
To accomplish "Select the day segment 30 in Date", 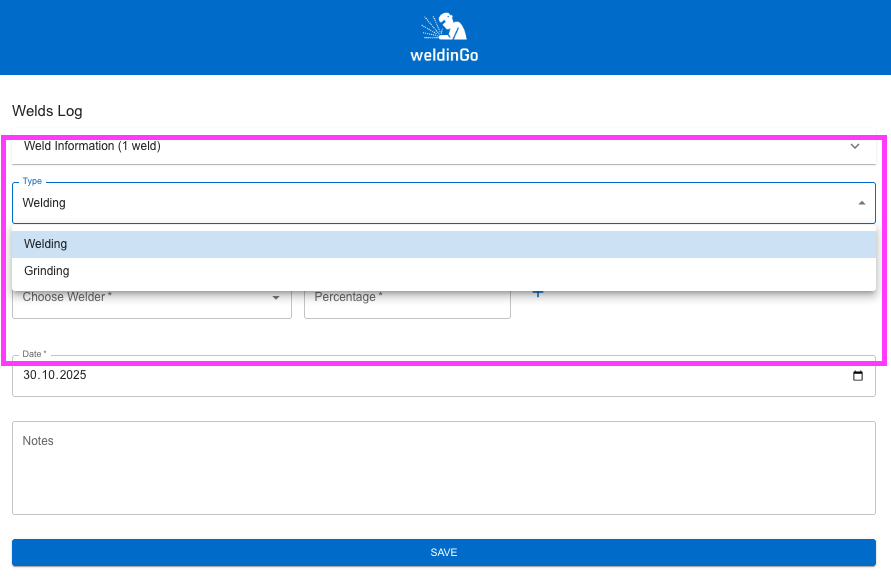I will pyautogui.click(x=30, y=376).
